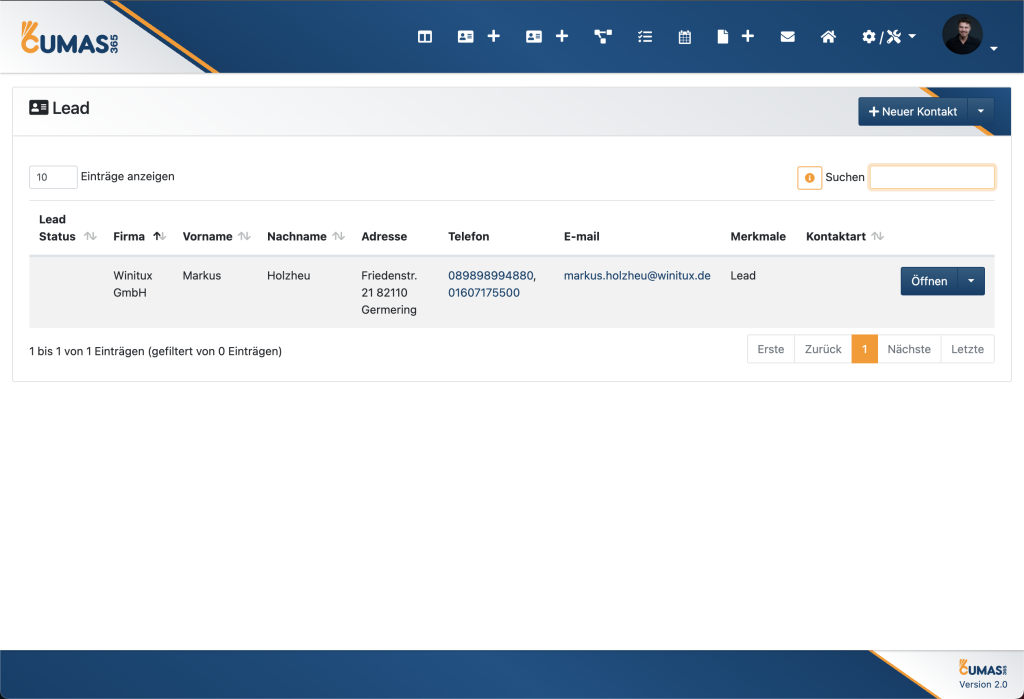Open the task checklist icon
Screen dimensions: 1024x699
[645, 37]
